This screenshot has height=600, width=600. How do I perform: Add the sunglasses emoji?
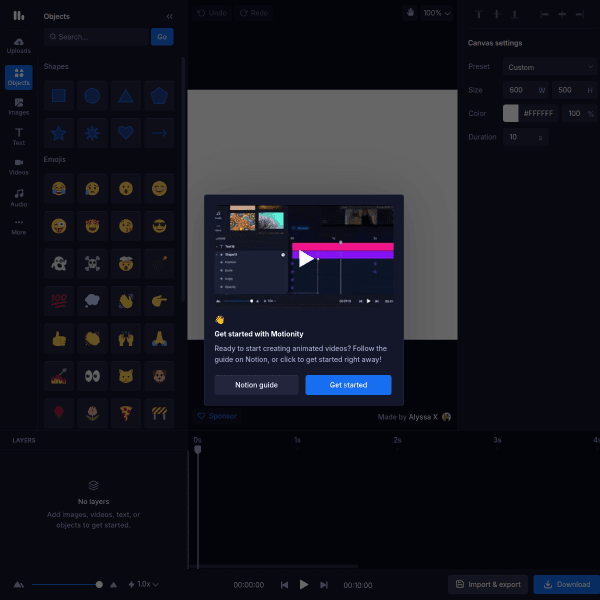click(158, 225)
